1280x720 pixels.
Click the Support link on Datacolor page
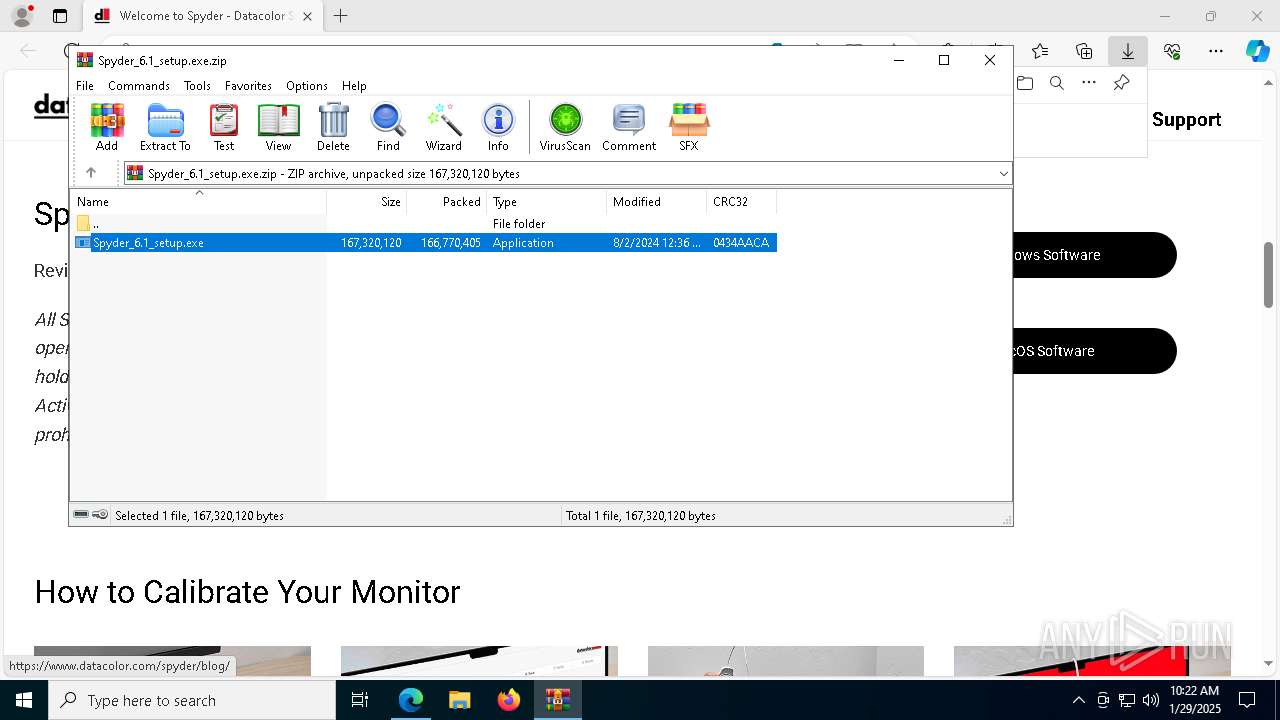pyautogui.click(x=1186, y=120)
